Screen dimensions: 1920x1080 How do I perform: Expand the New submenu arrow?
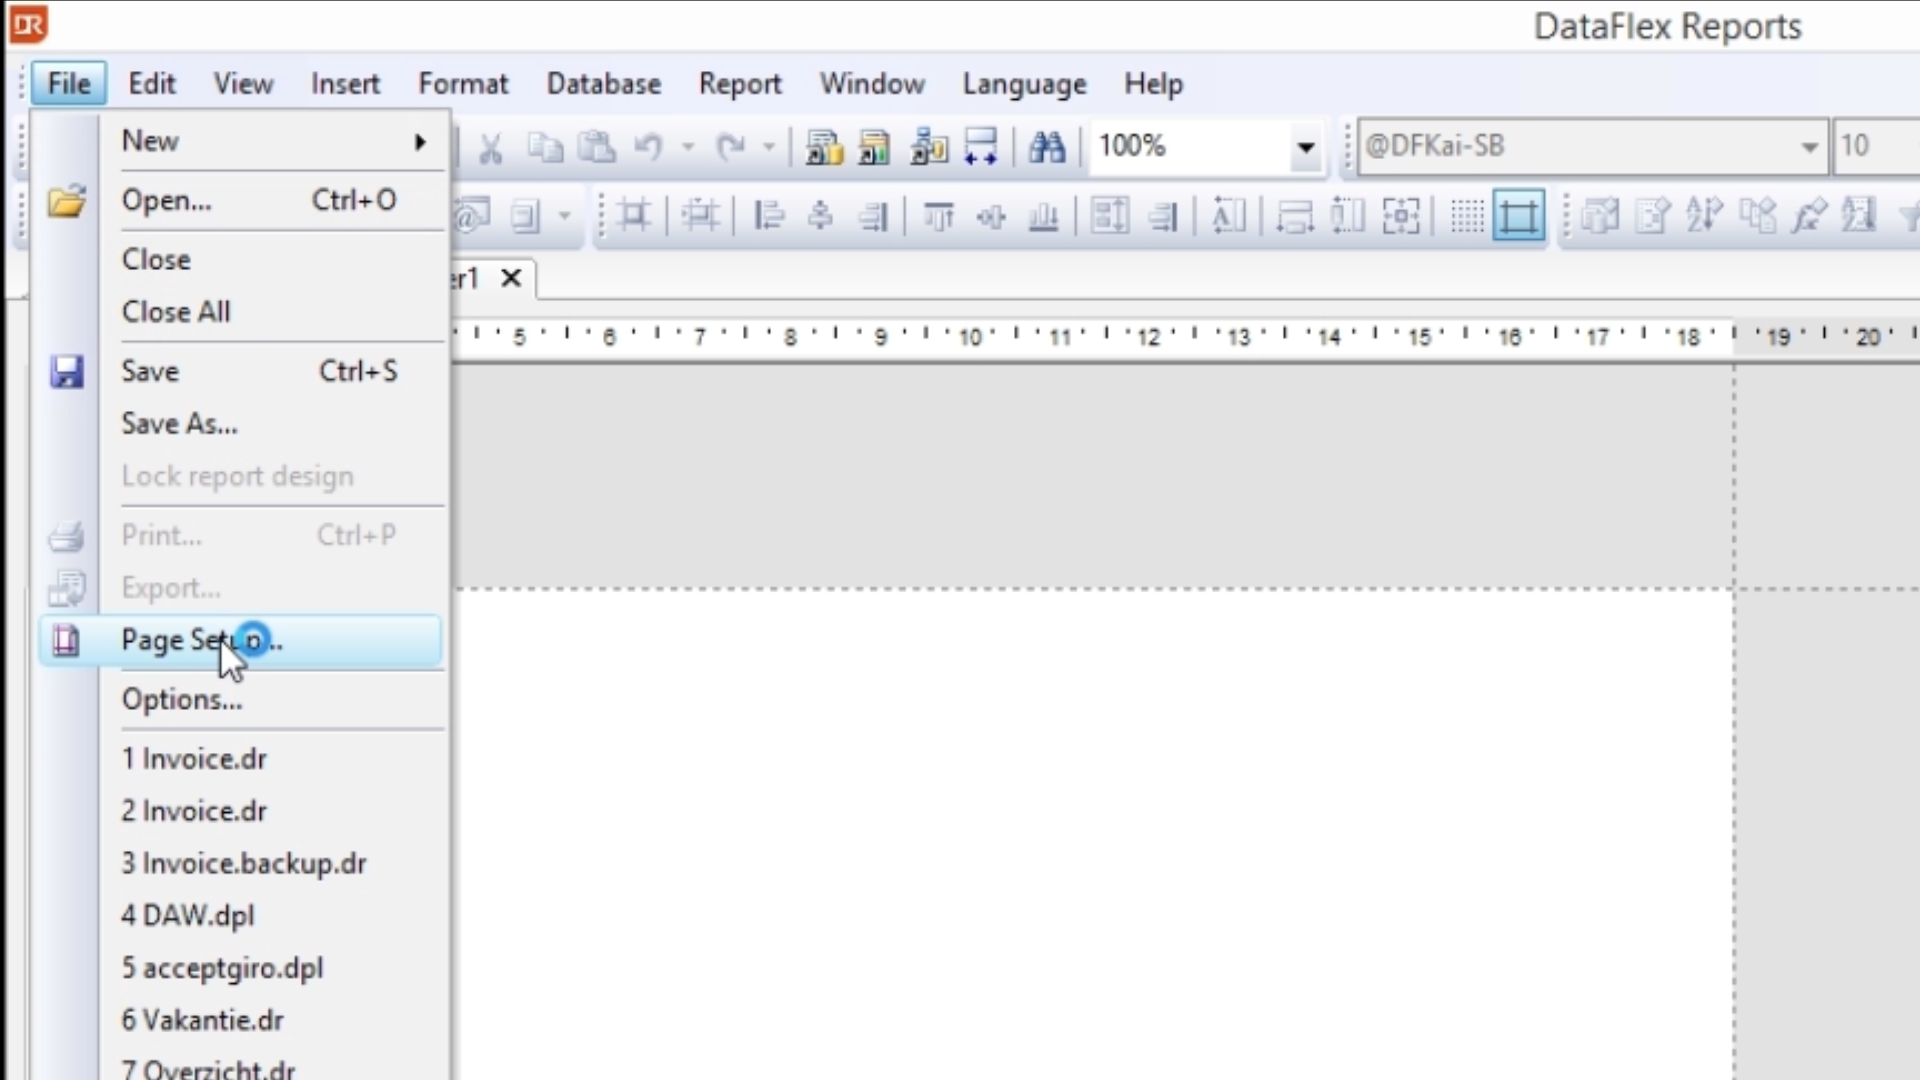pyautogui.click(x=421, y=142)
